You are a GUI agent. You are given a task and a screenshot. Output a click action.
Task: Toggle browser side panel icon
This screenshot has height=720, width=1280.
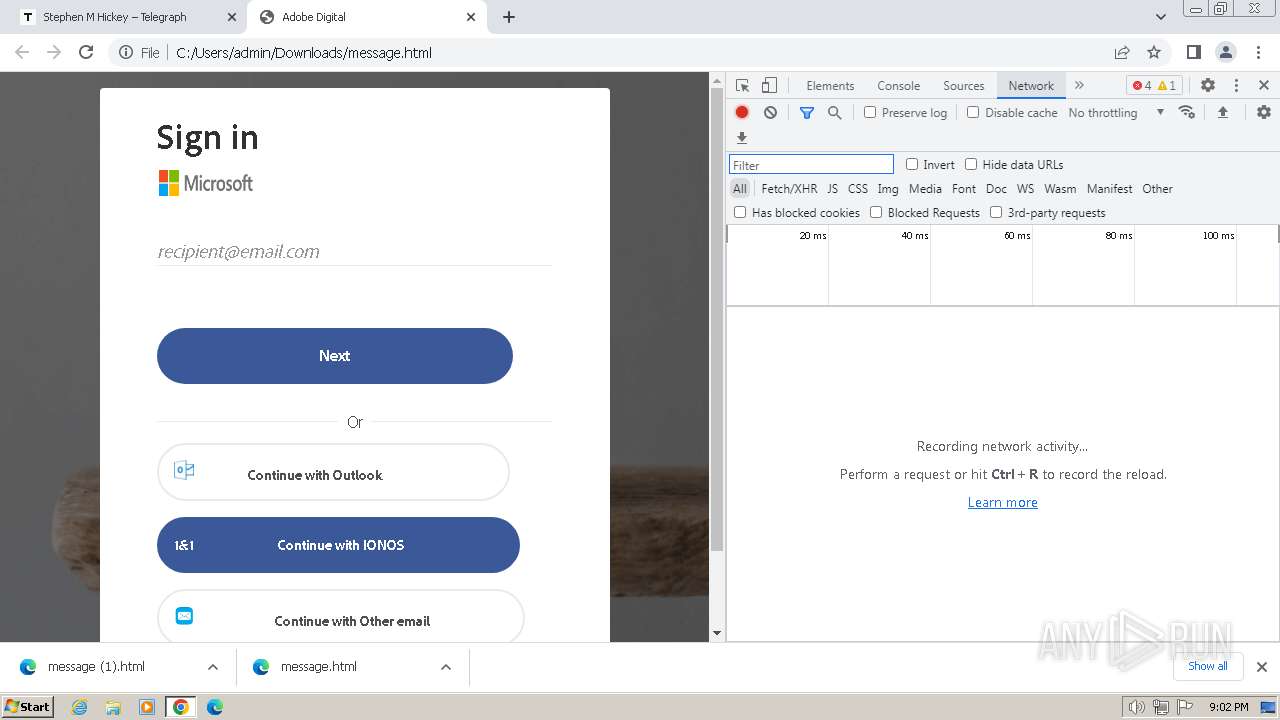[1193, 52]
